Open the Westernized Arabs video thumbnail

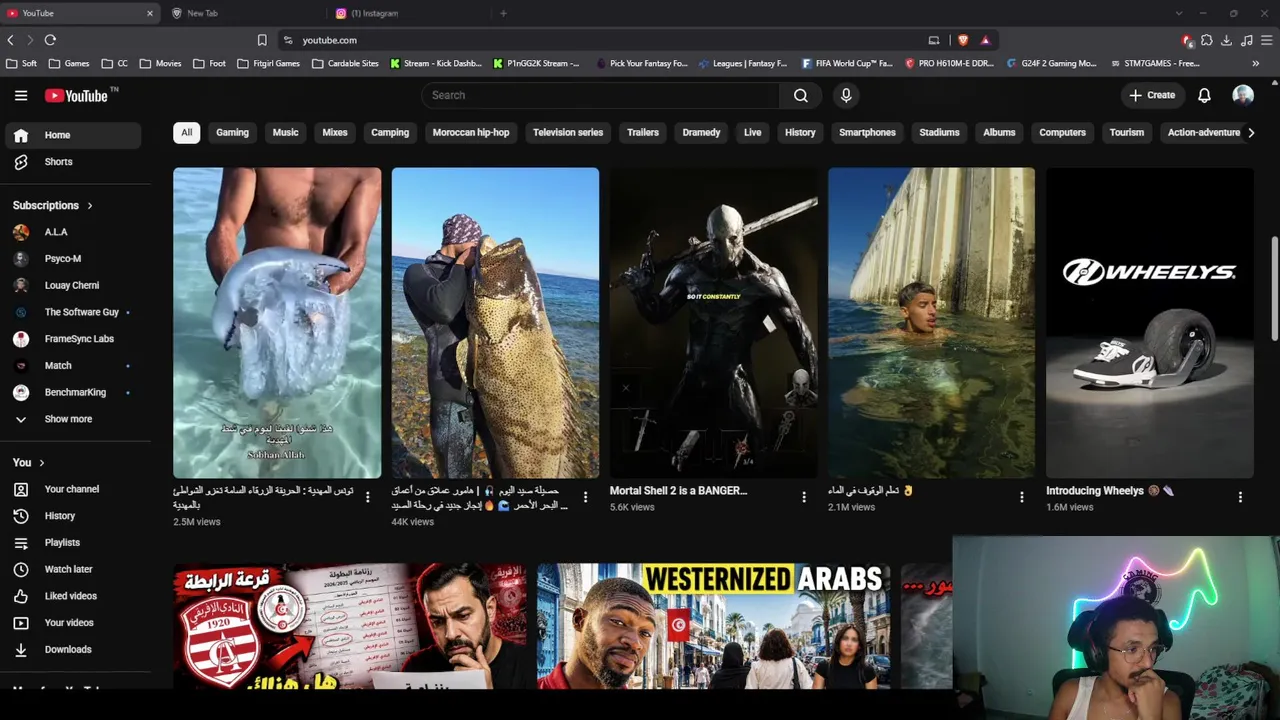(714, 626)
